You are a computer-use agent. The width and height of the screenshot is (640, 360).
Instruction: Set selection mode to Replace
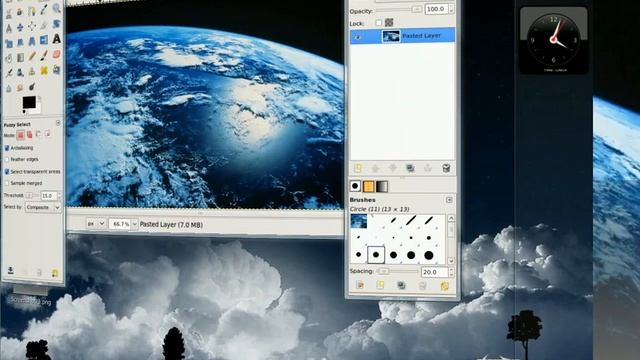click(x=20, y=135)
